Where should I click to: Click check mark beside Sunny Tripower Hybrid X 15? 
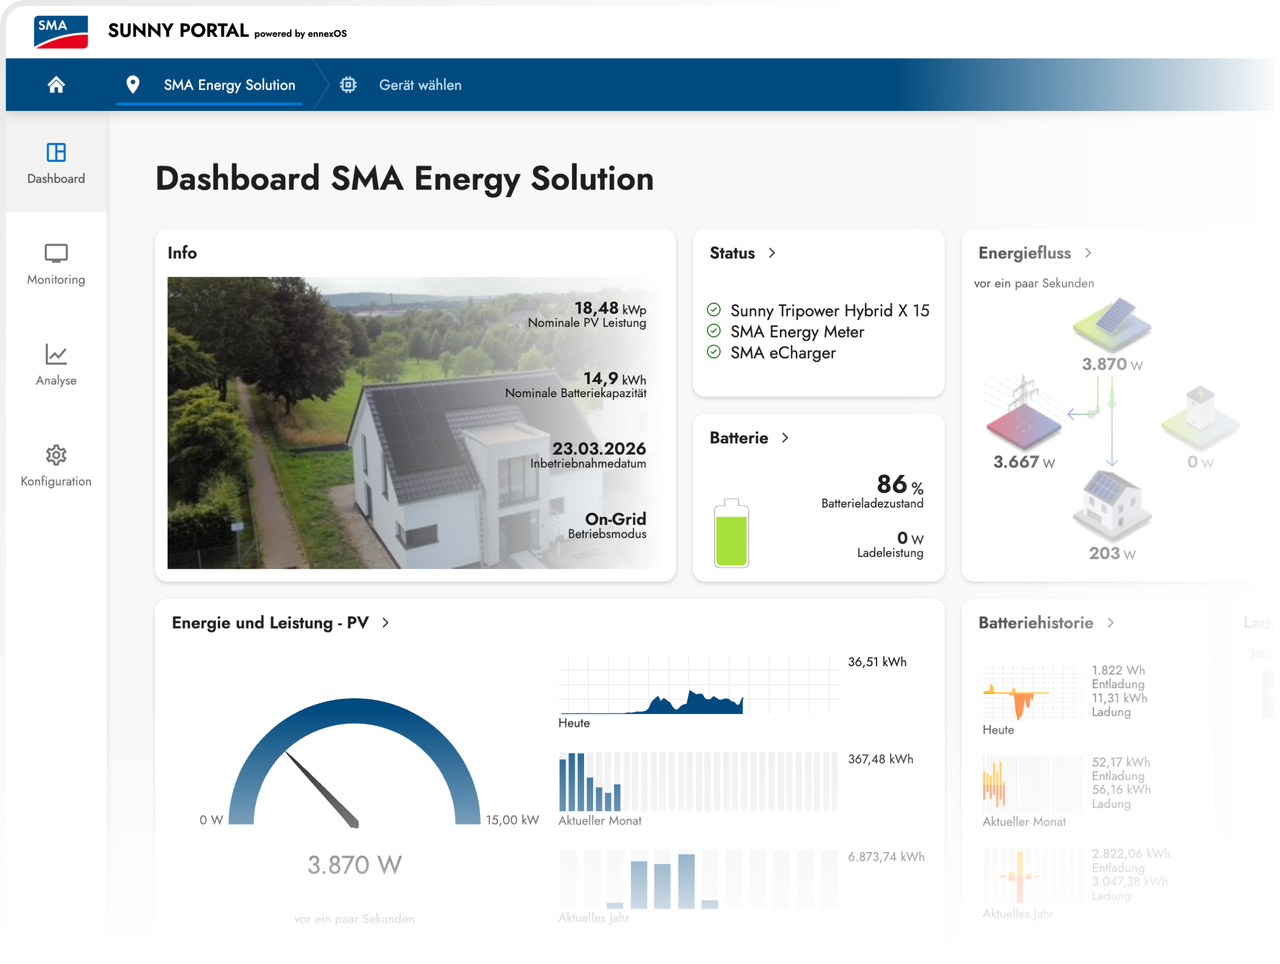[714, 310]
